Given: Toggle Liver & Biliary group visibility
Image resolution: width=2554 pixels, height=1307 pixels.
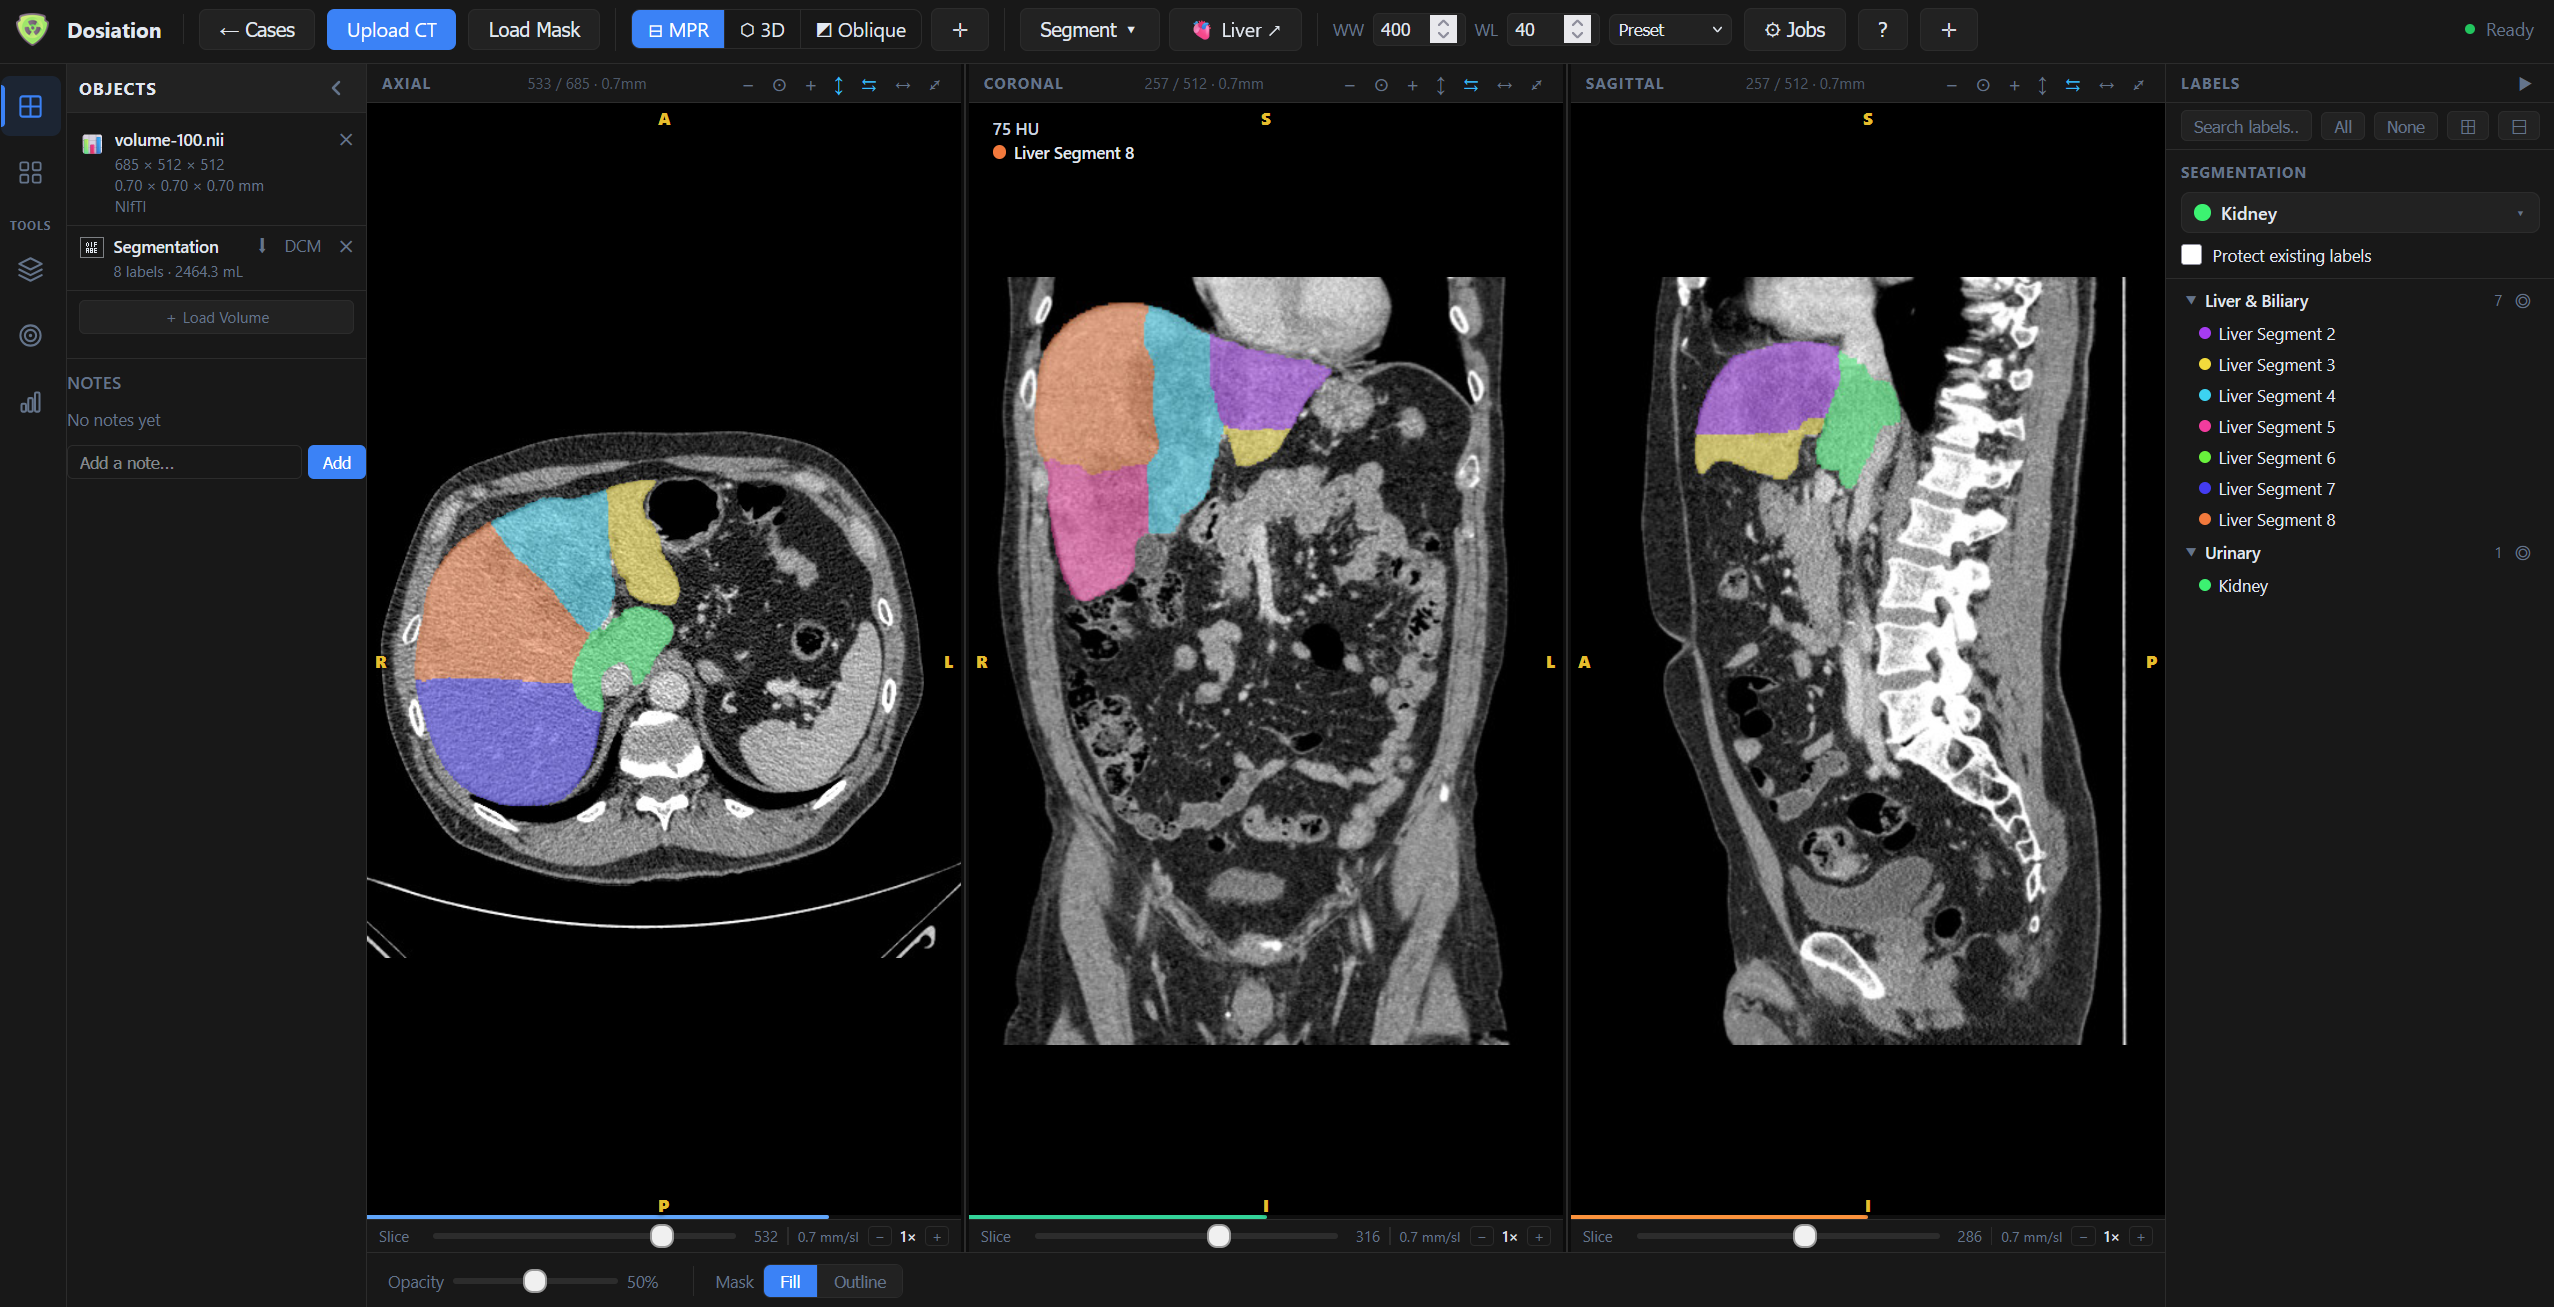Looking at the screenshot, I should pyautogui.click(x=2523, y=301).
